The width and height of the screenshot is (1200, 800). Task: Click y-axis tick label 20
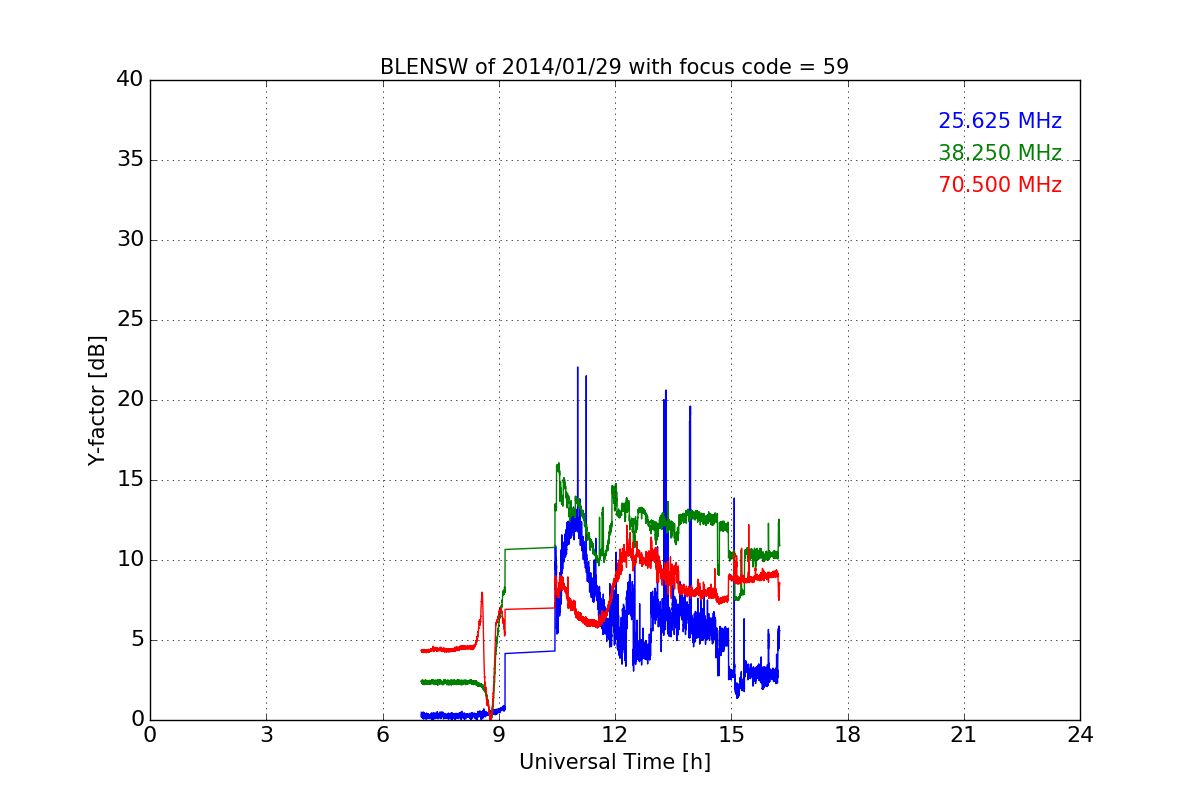click(x=130, y=400)
